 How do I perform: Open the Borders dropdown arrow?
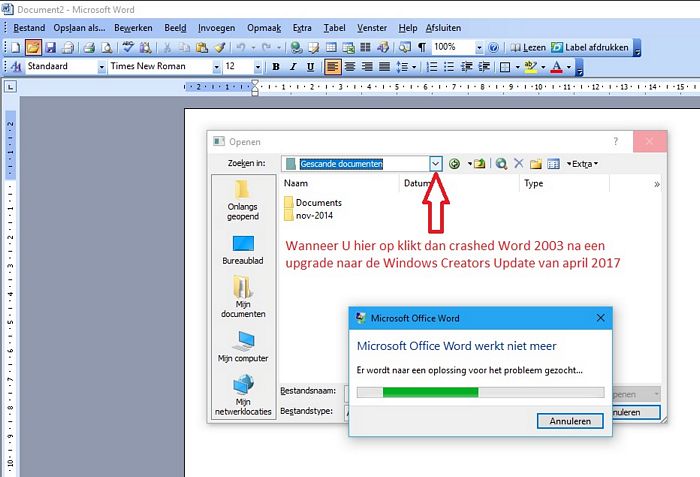[x=517, y=67]
